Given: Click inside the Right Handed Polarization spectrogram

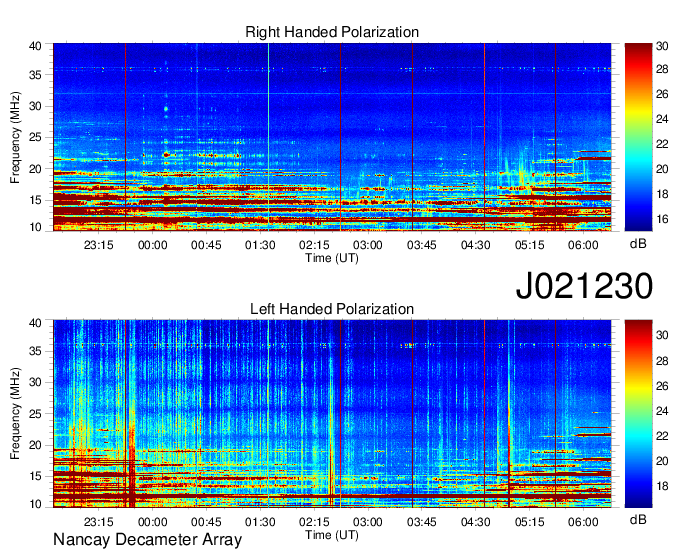Looking at the screenshot, I should pyautogui.click(x=332, y=137).
